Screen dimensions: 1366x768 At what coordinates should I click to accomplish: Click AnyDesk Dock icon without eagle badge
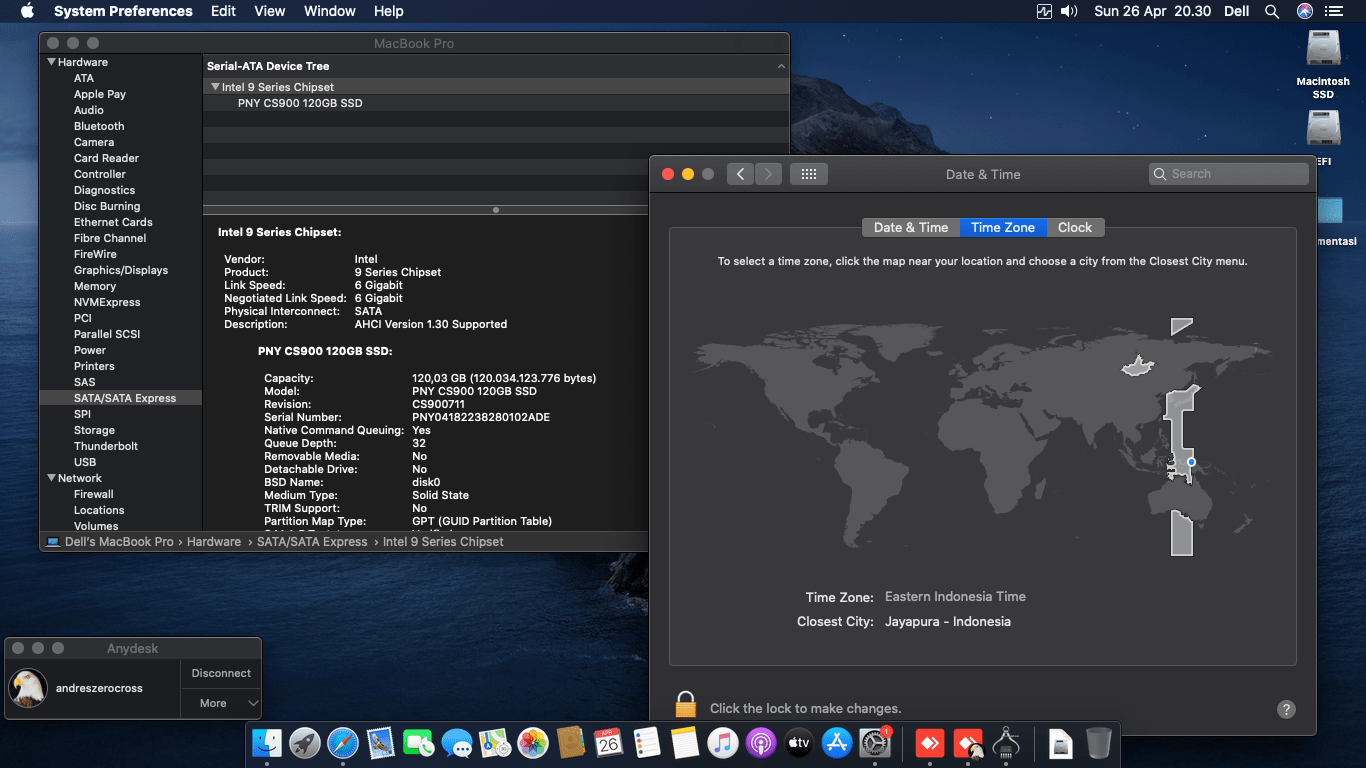930,743
